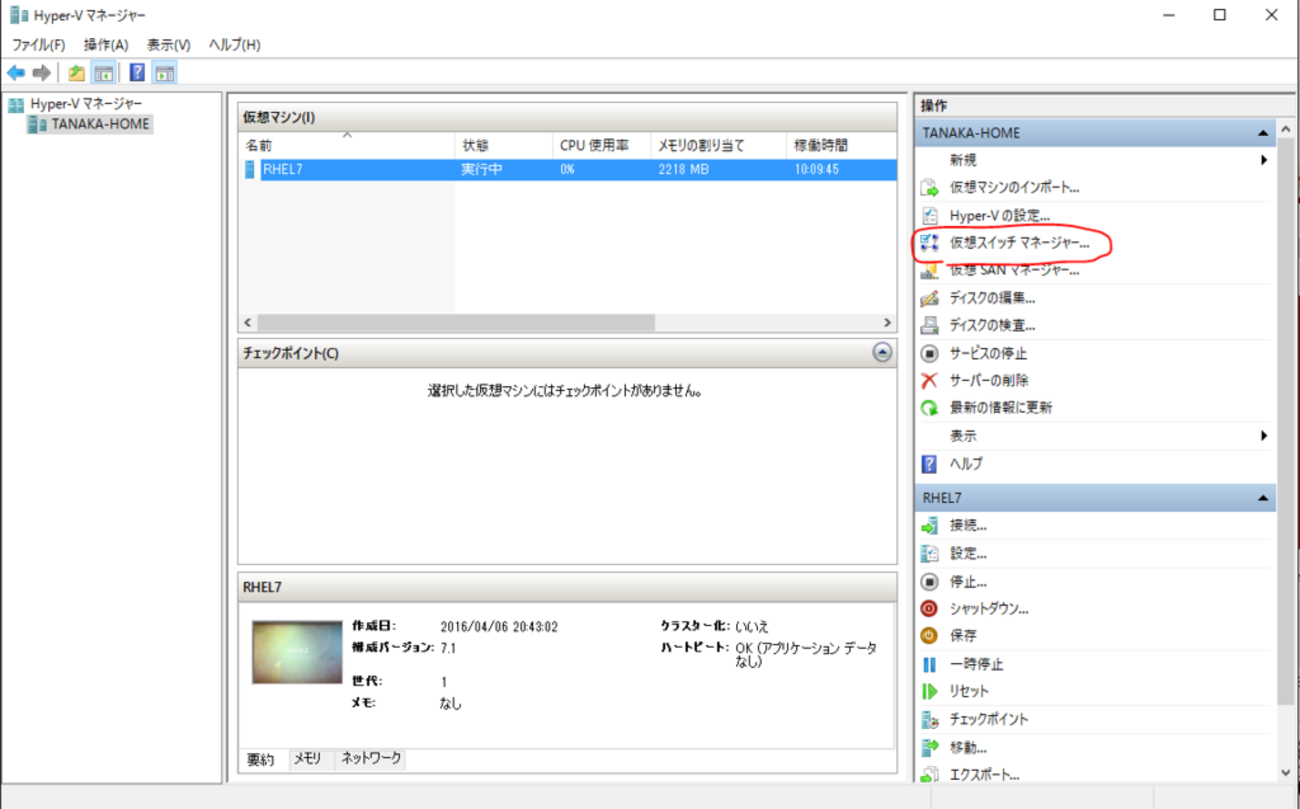Collapse the RHEL7 actions section
The image size is (1300, 809).
point(1263,498)
